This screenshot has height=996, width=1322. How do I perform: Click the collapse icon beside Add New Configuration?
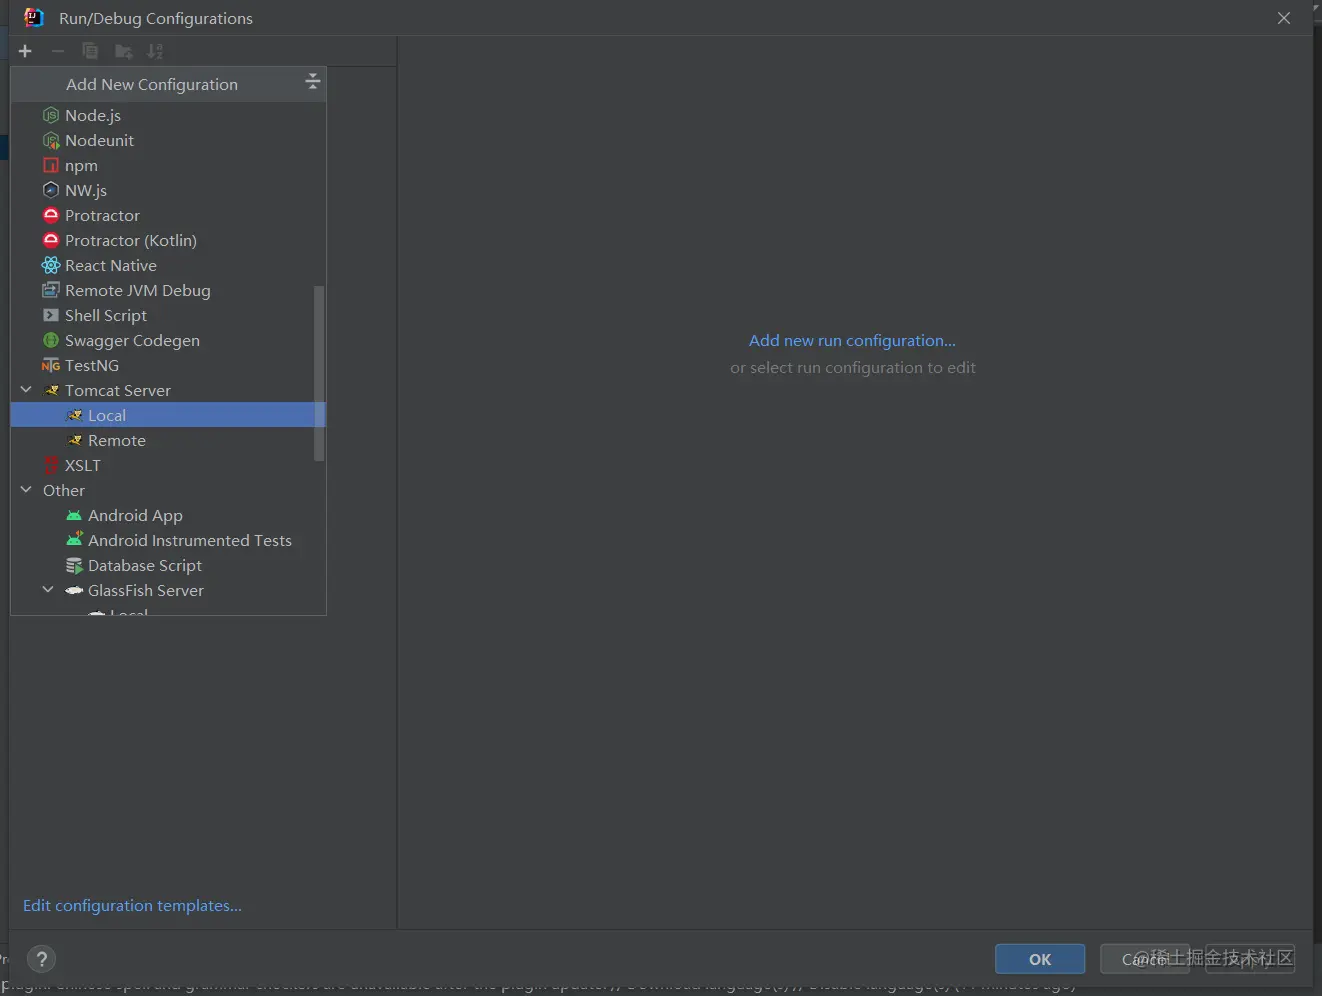coord(313,81)
